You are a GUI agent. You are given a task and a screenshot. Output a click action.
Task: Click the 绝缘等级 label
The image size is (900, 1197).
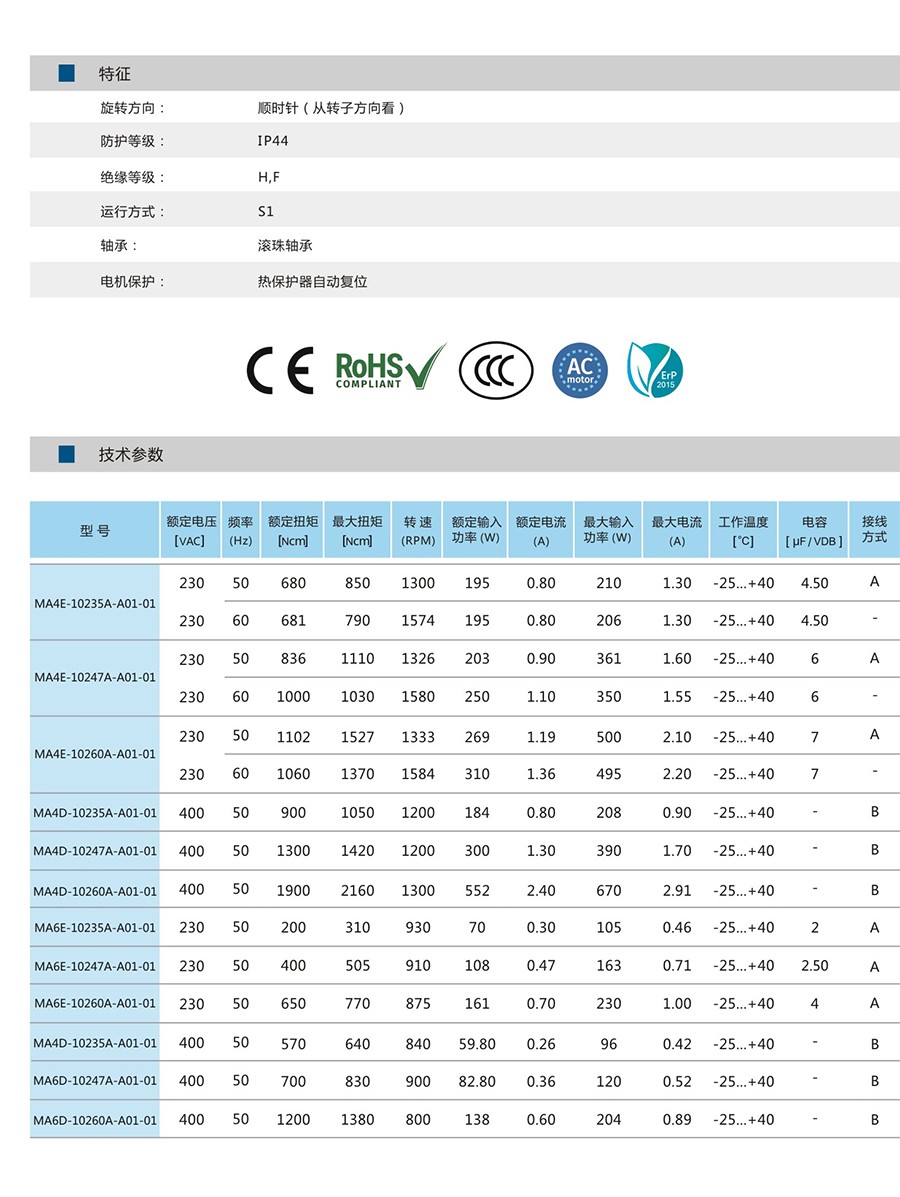133,177
